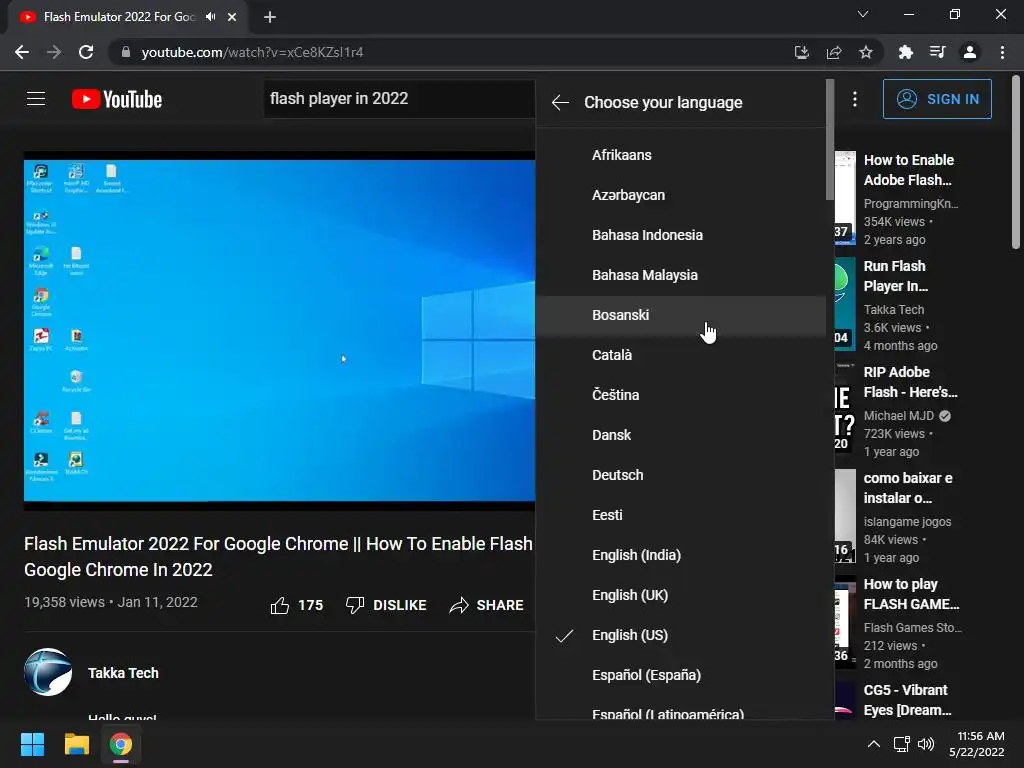Choose Bahasa Indonesia language
Viewport: 1024px width, 768px height.
point(680,235)
